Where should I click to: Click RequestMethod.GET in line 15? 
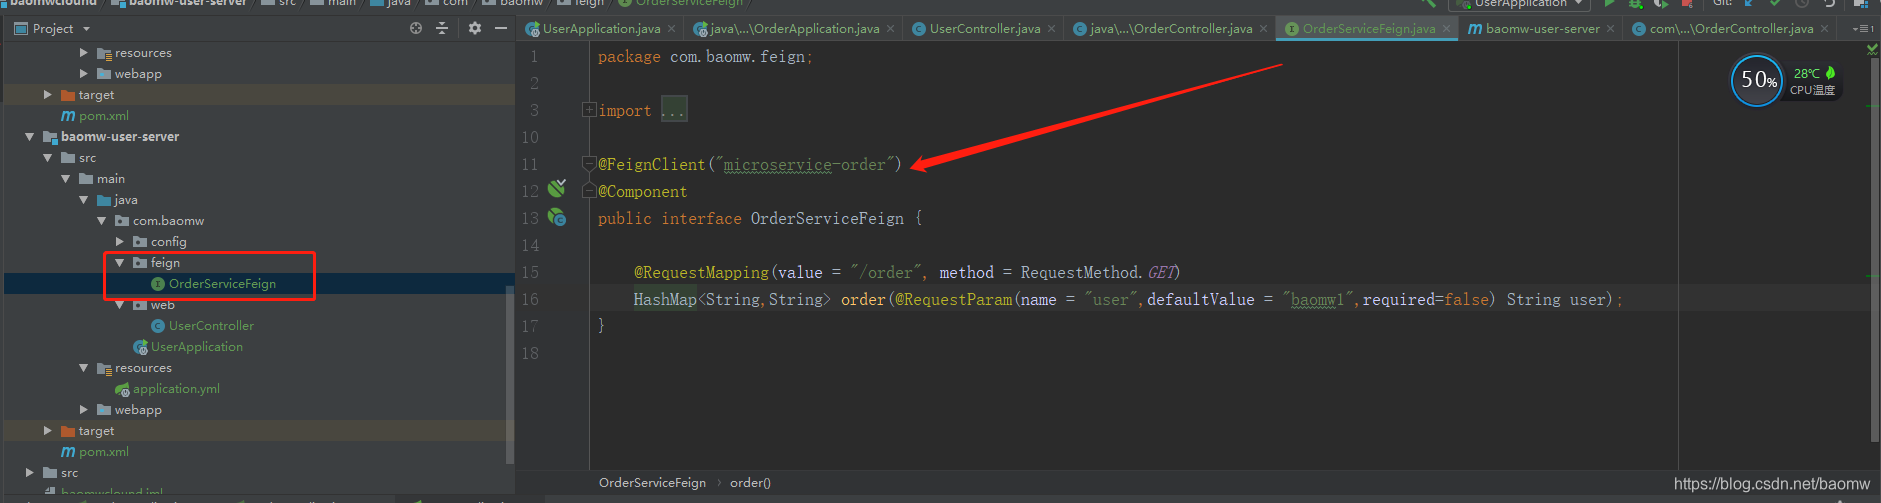[1100, 272]
